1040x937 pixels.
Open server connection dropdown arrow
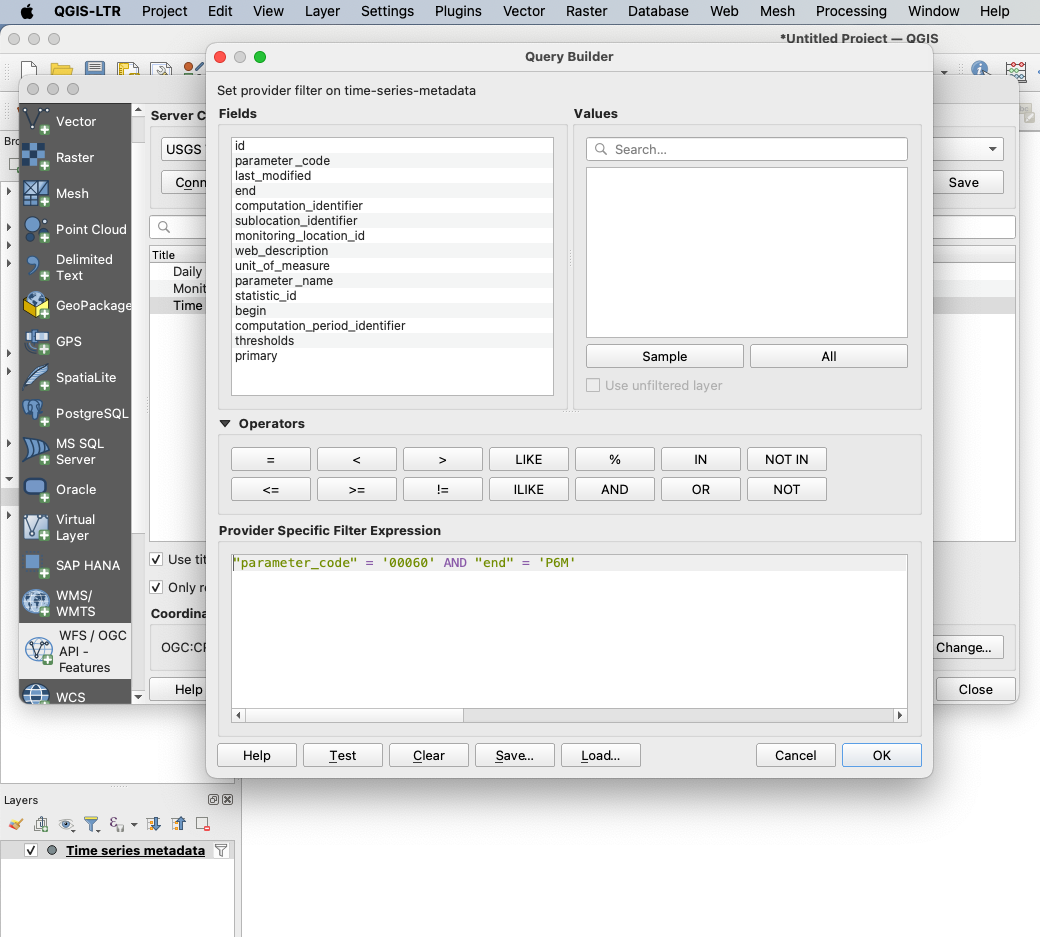[x=992, y=149]
